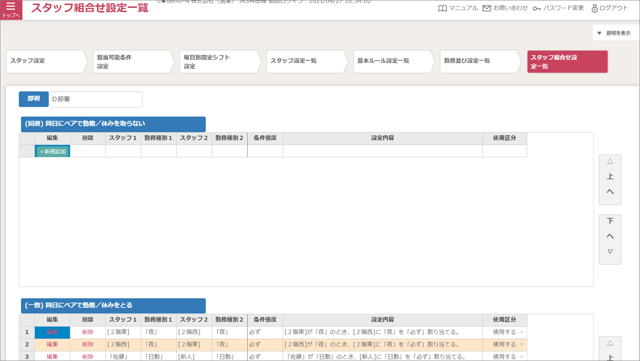Click the password change key icon

point(536,8)
